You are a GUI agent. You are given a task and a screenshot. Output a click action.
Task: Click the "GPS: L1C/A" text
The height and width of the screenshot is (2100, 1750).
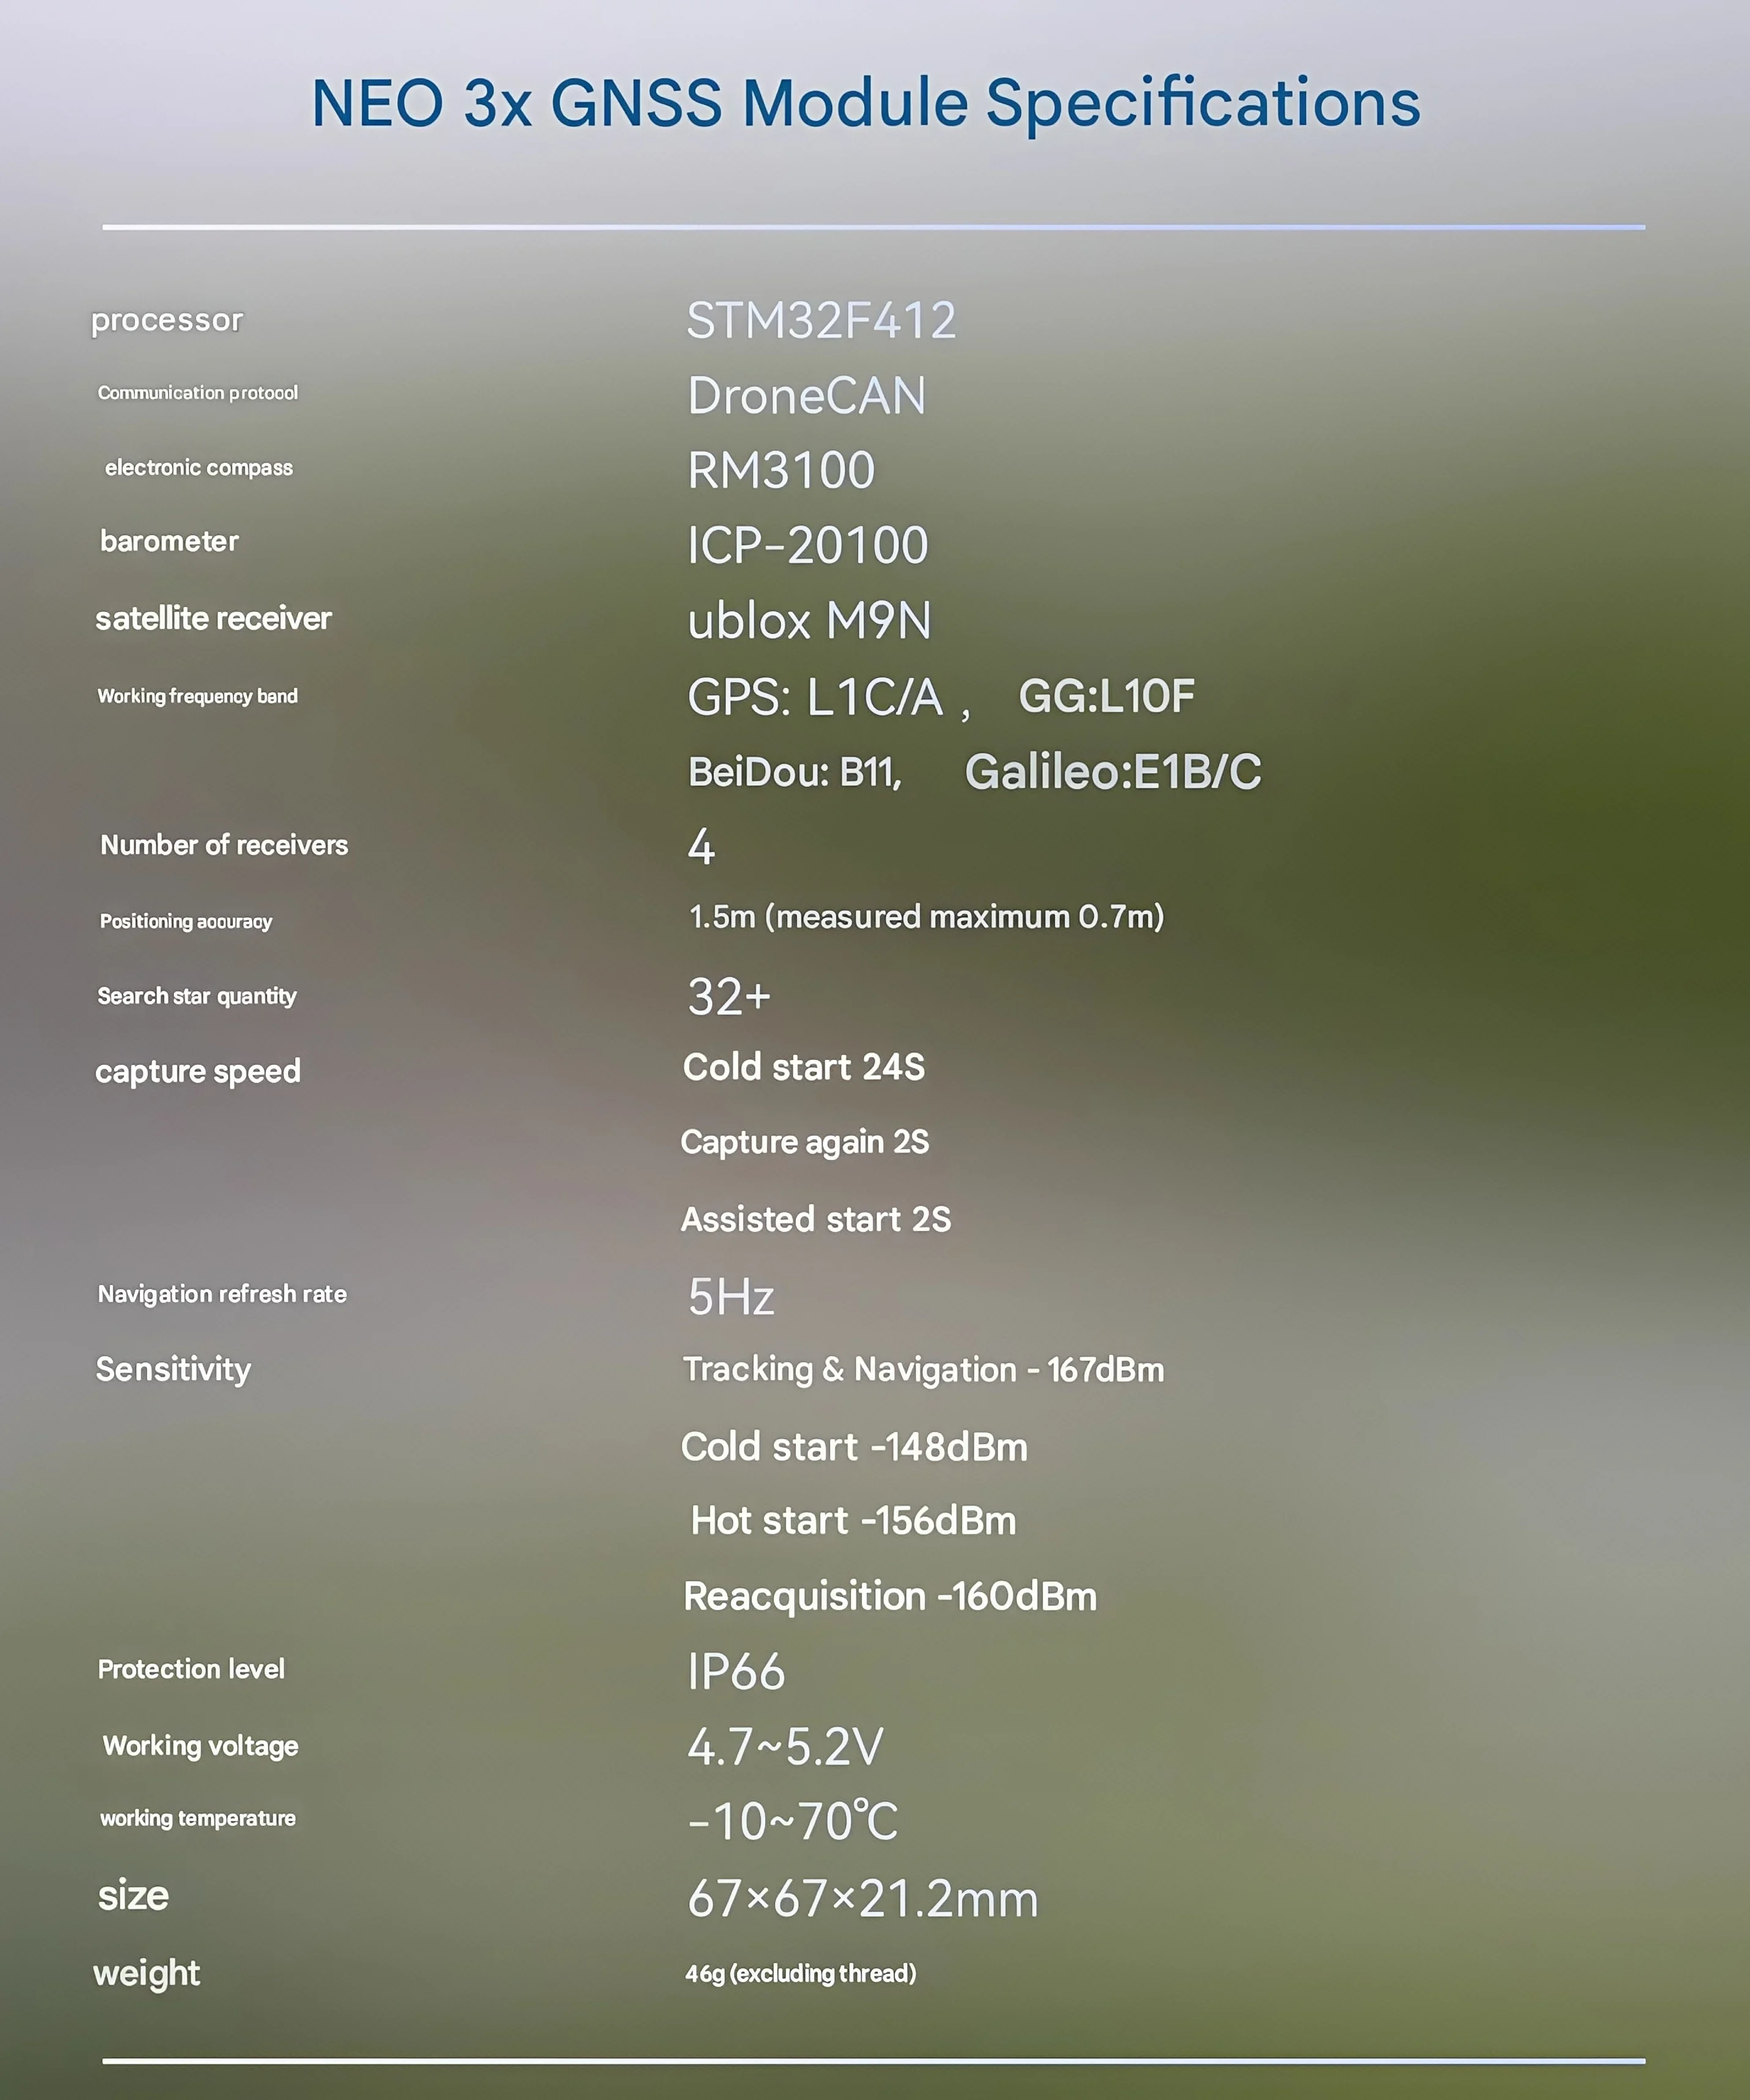click(x=815, y=697)
